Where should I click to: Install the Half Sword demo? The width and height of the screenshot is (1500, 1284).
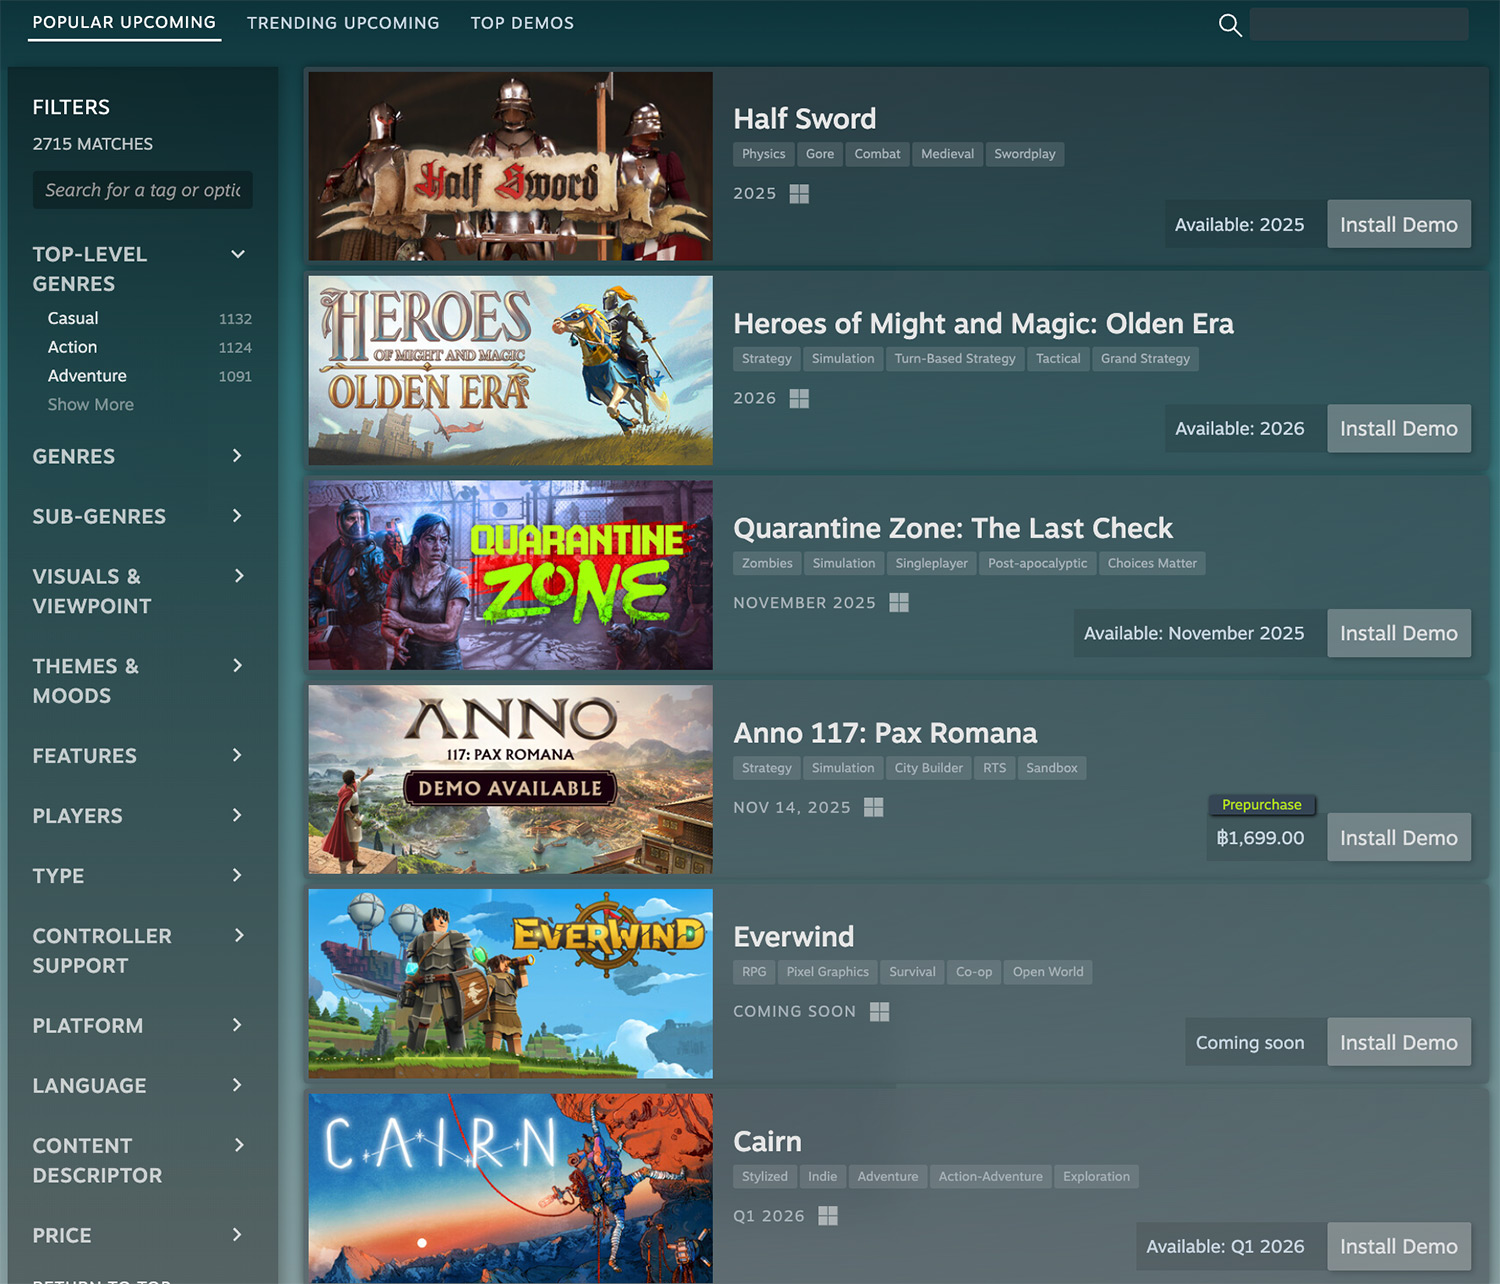point(1398,225)
